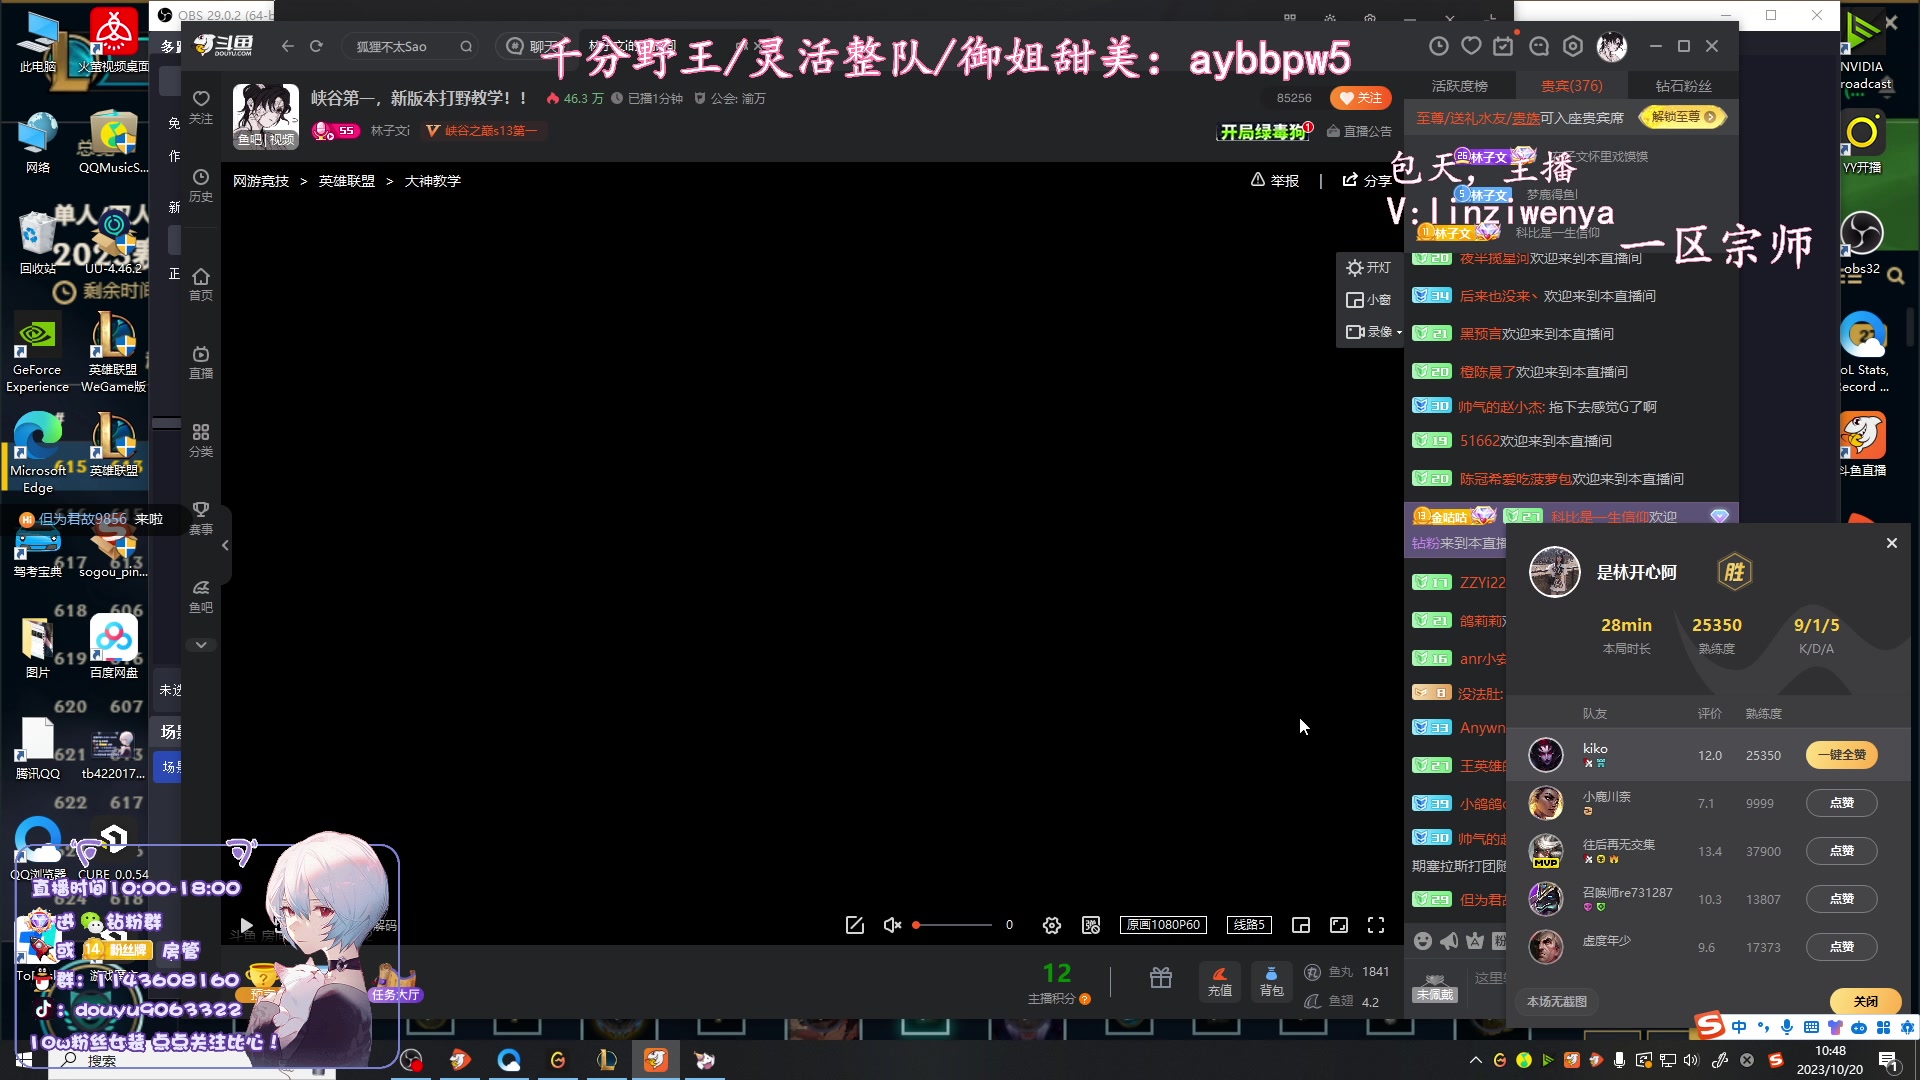The image size is (1920, 1080).
Task: Open the 原画1080P60 quality selector
Action: tap(1163, 925)
